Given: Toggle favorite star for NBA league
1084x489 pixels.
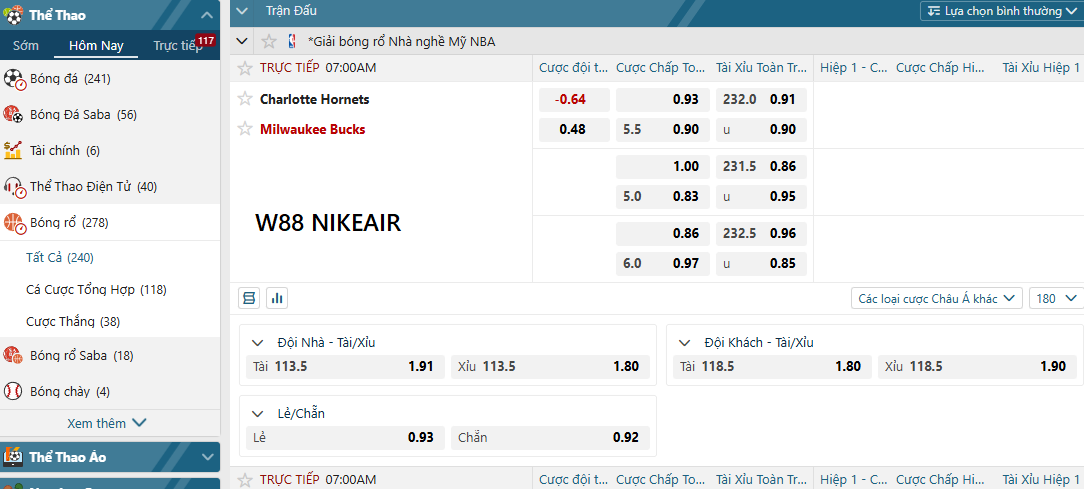Looking at the screenshot, I should coord(268,41).
